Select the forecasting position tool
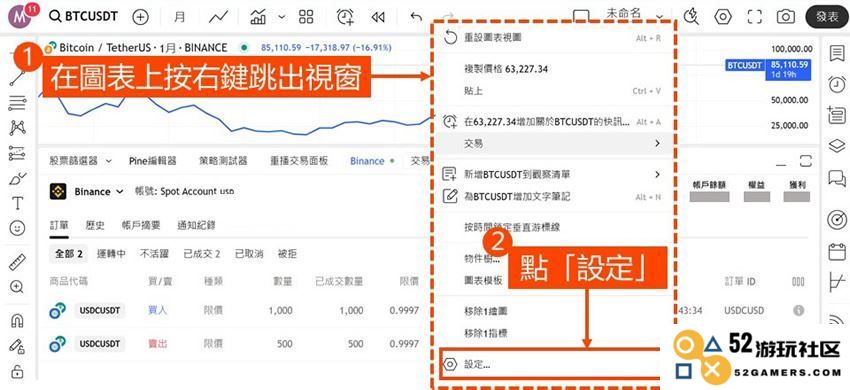Viewport: 850px width, 390px height. click(17, 153)
